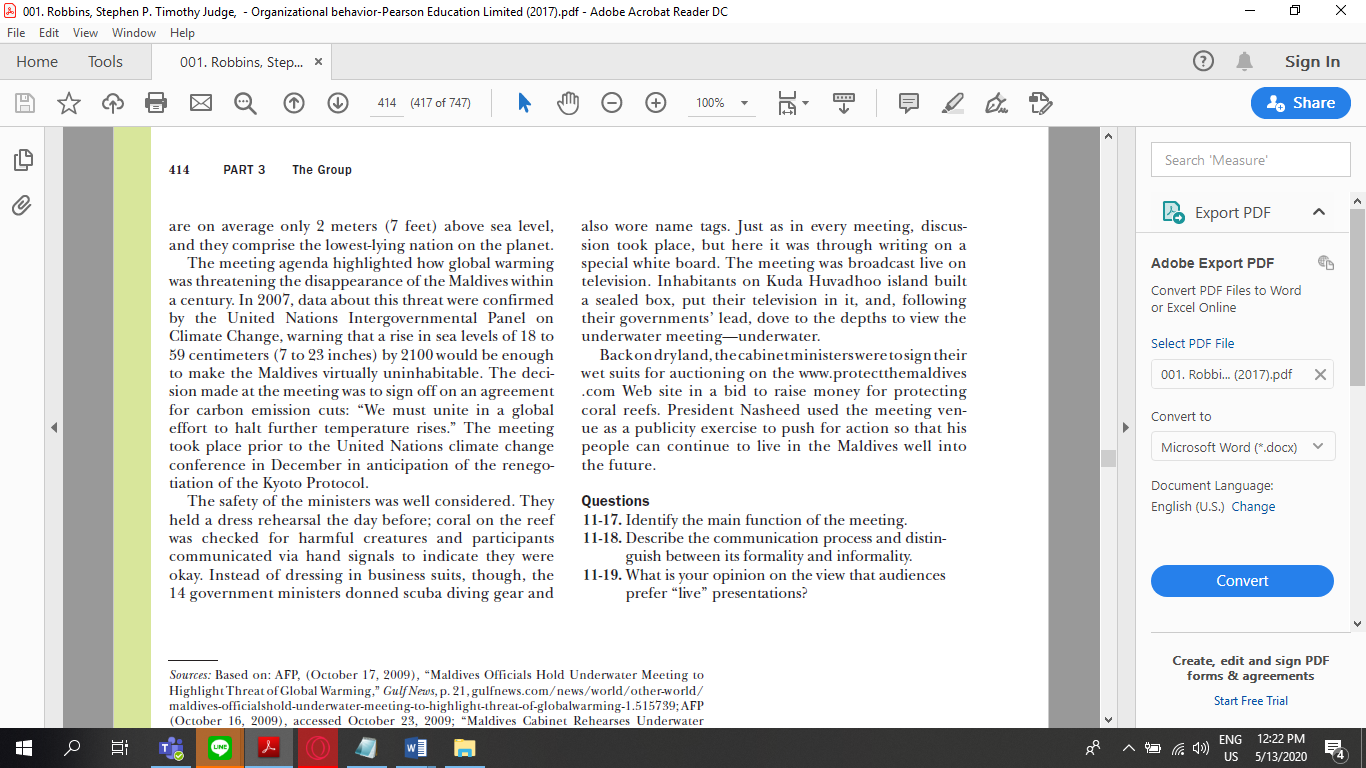The width and height of the screenshot is (1366, 768).
Task: Open notifications bell
Action: pos(1244,61)
